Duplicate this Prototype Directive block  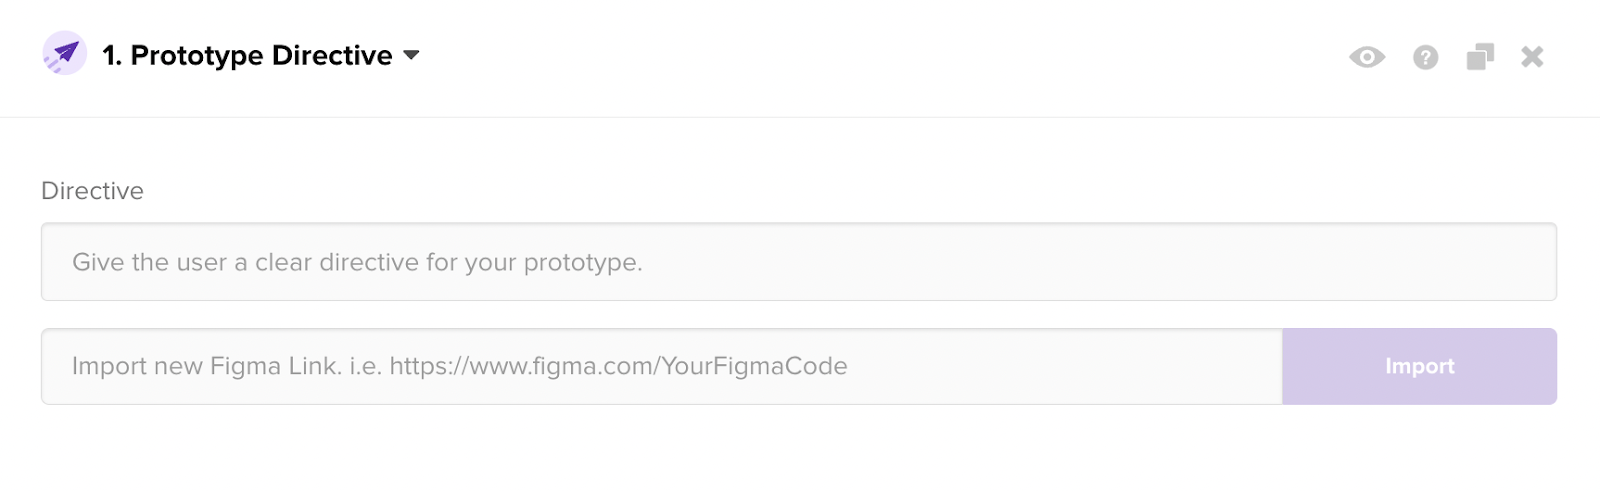[x=1480, y=57]
